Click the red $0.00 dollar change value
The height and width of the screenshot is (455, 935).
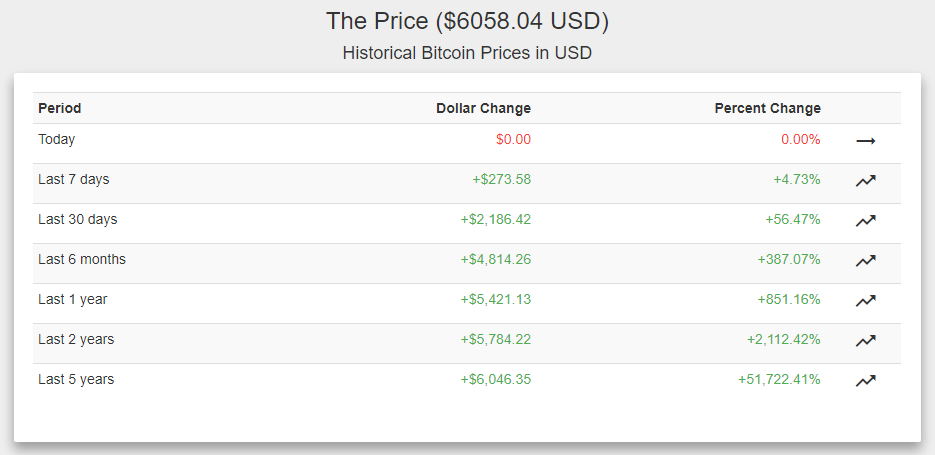[x=513, y=140]
